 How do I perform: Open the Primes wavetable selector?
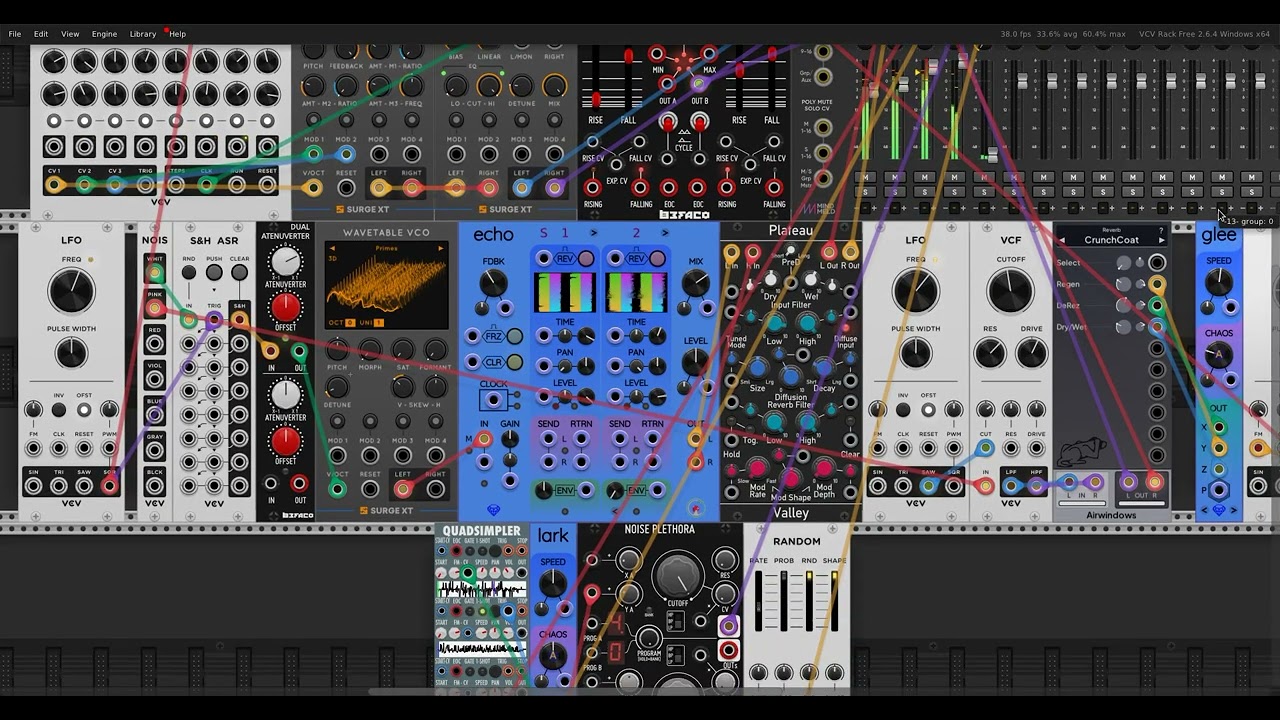[386, 249]
